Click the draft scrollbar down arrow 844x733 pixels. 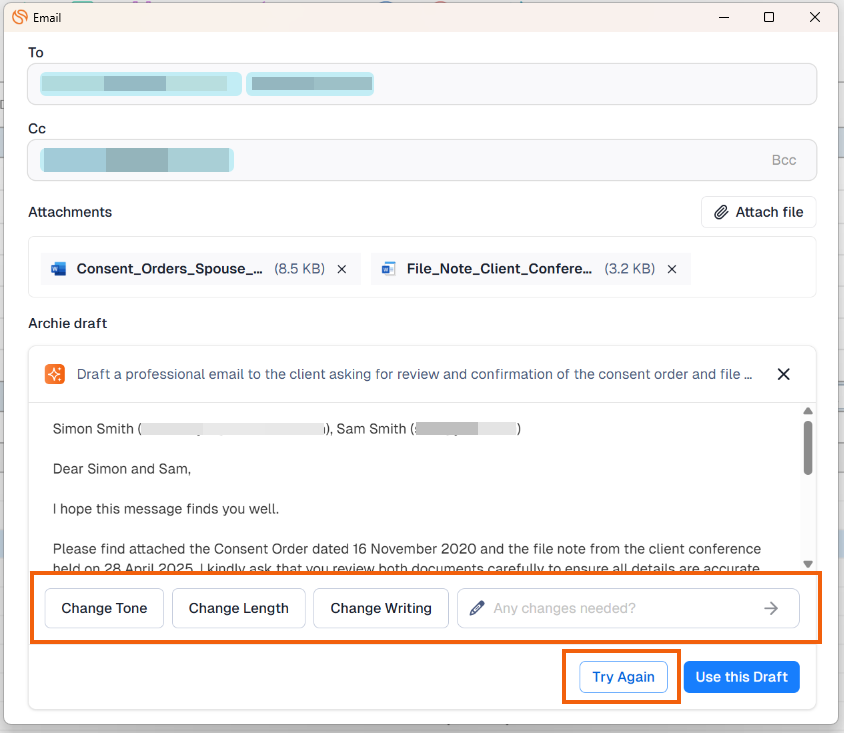click(x=808, y=564)
